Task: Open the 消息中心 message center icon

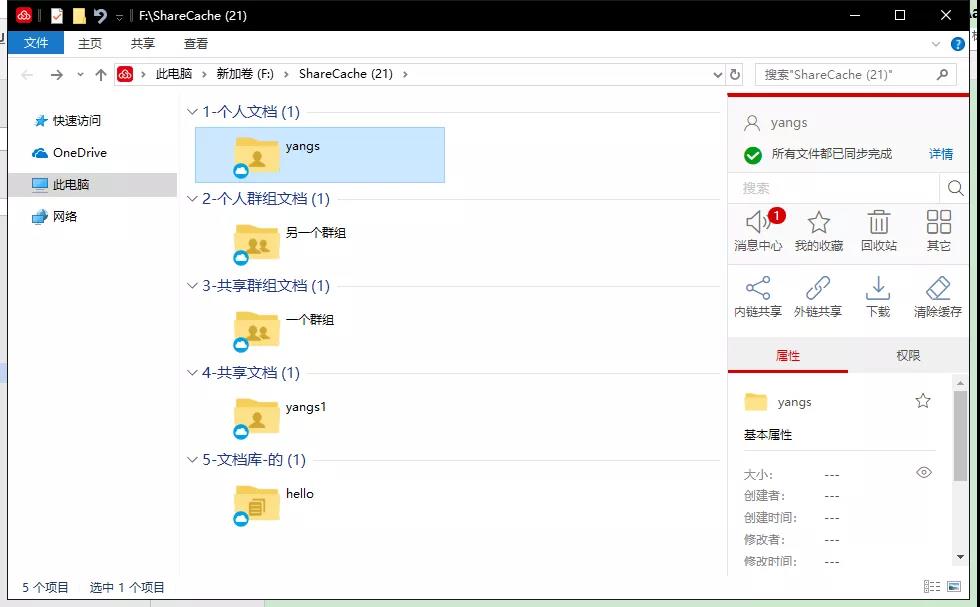Action: 758,229
